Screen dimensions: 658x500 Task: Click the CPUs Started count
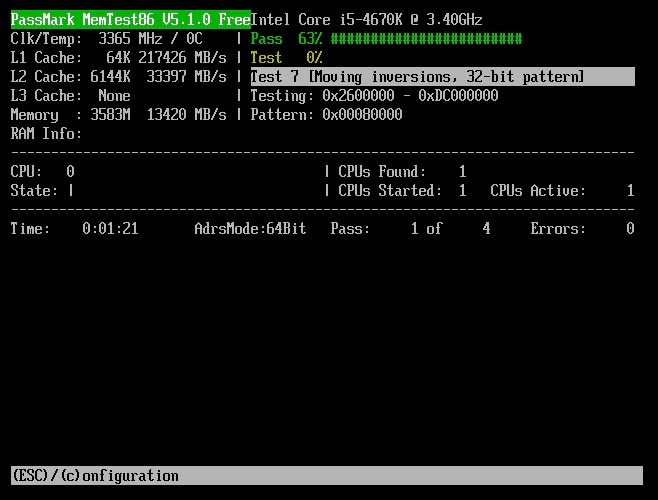[x=402, y=191]
